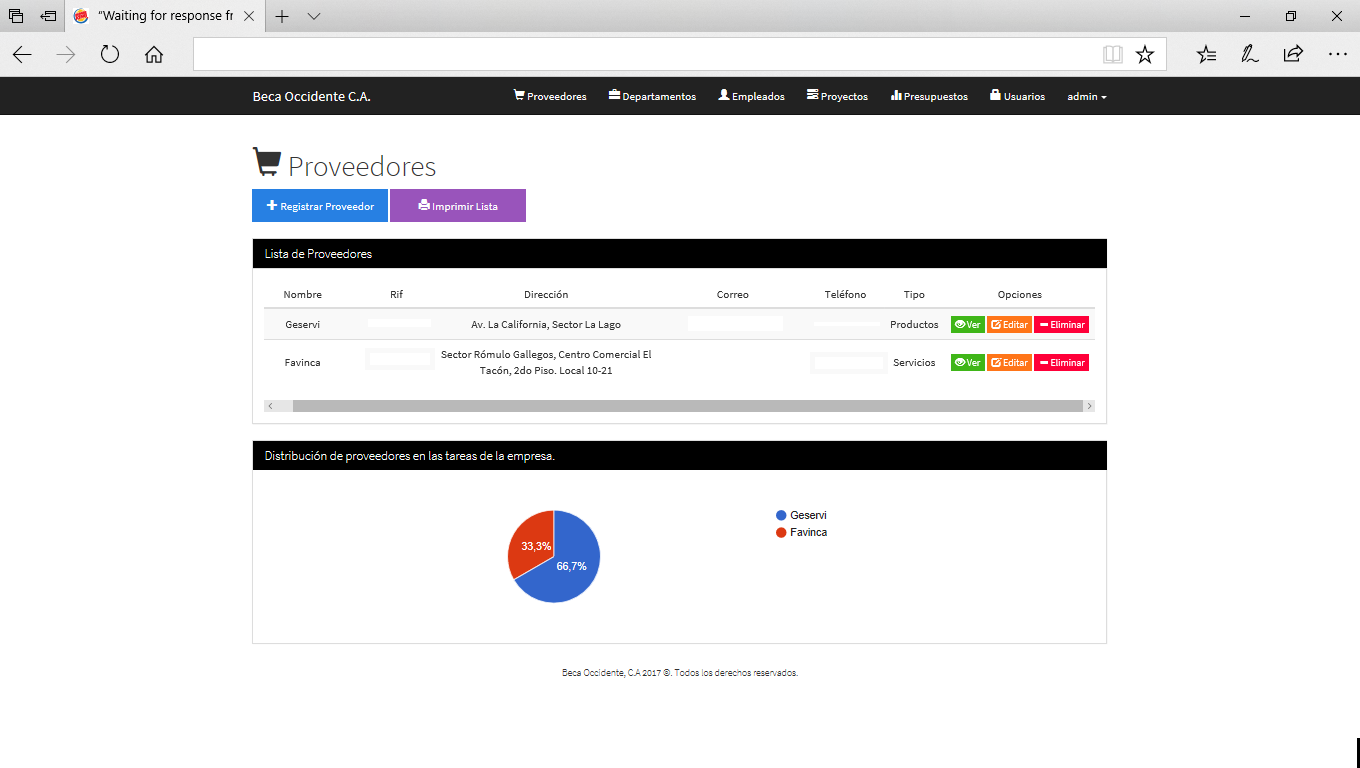The width and height of the screenshot is (1360, 768).
Task: Open Presupuestos in navbar
Action: 929,96
